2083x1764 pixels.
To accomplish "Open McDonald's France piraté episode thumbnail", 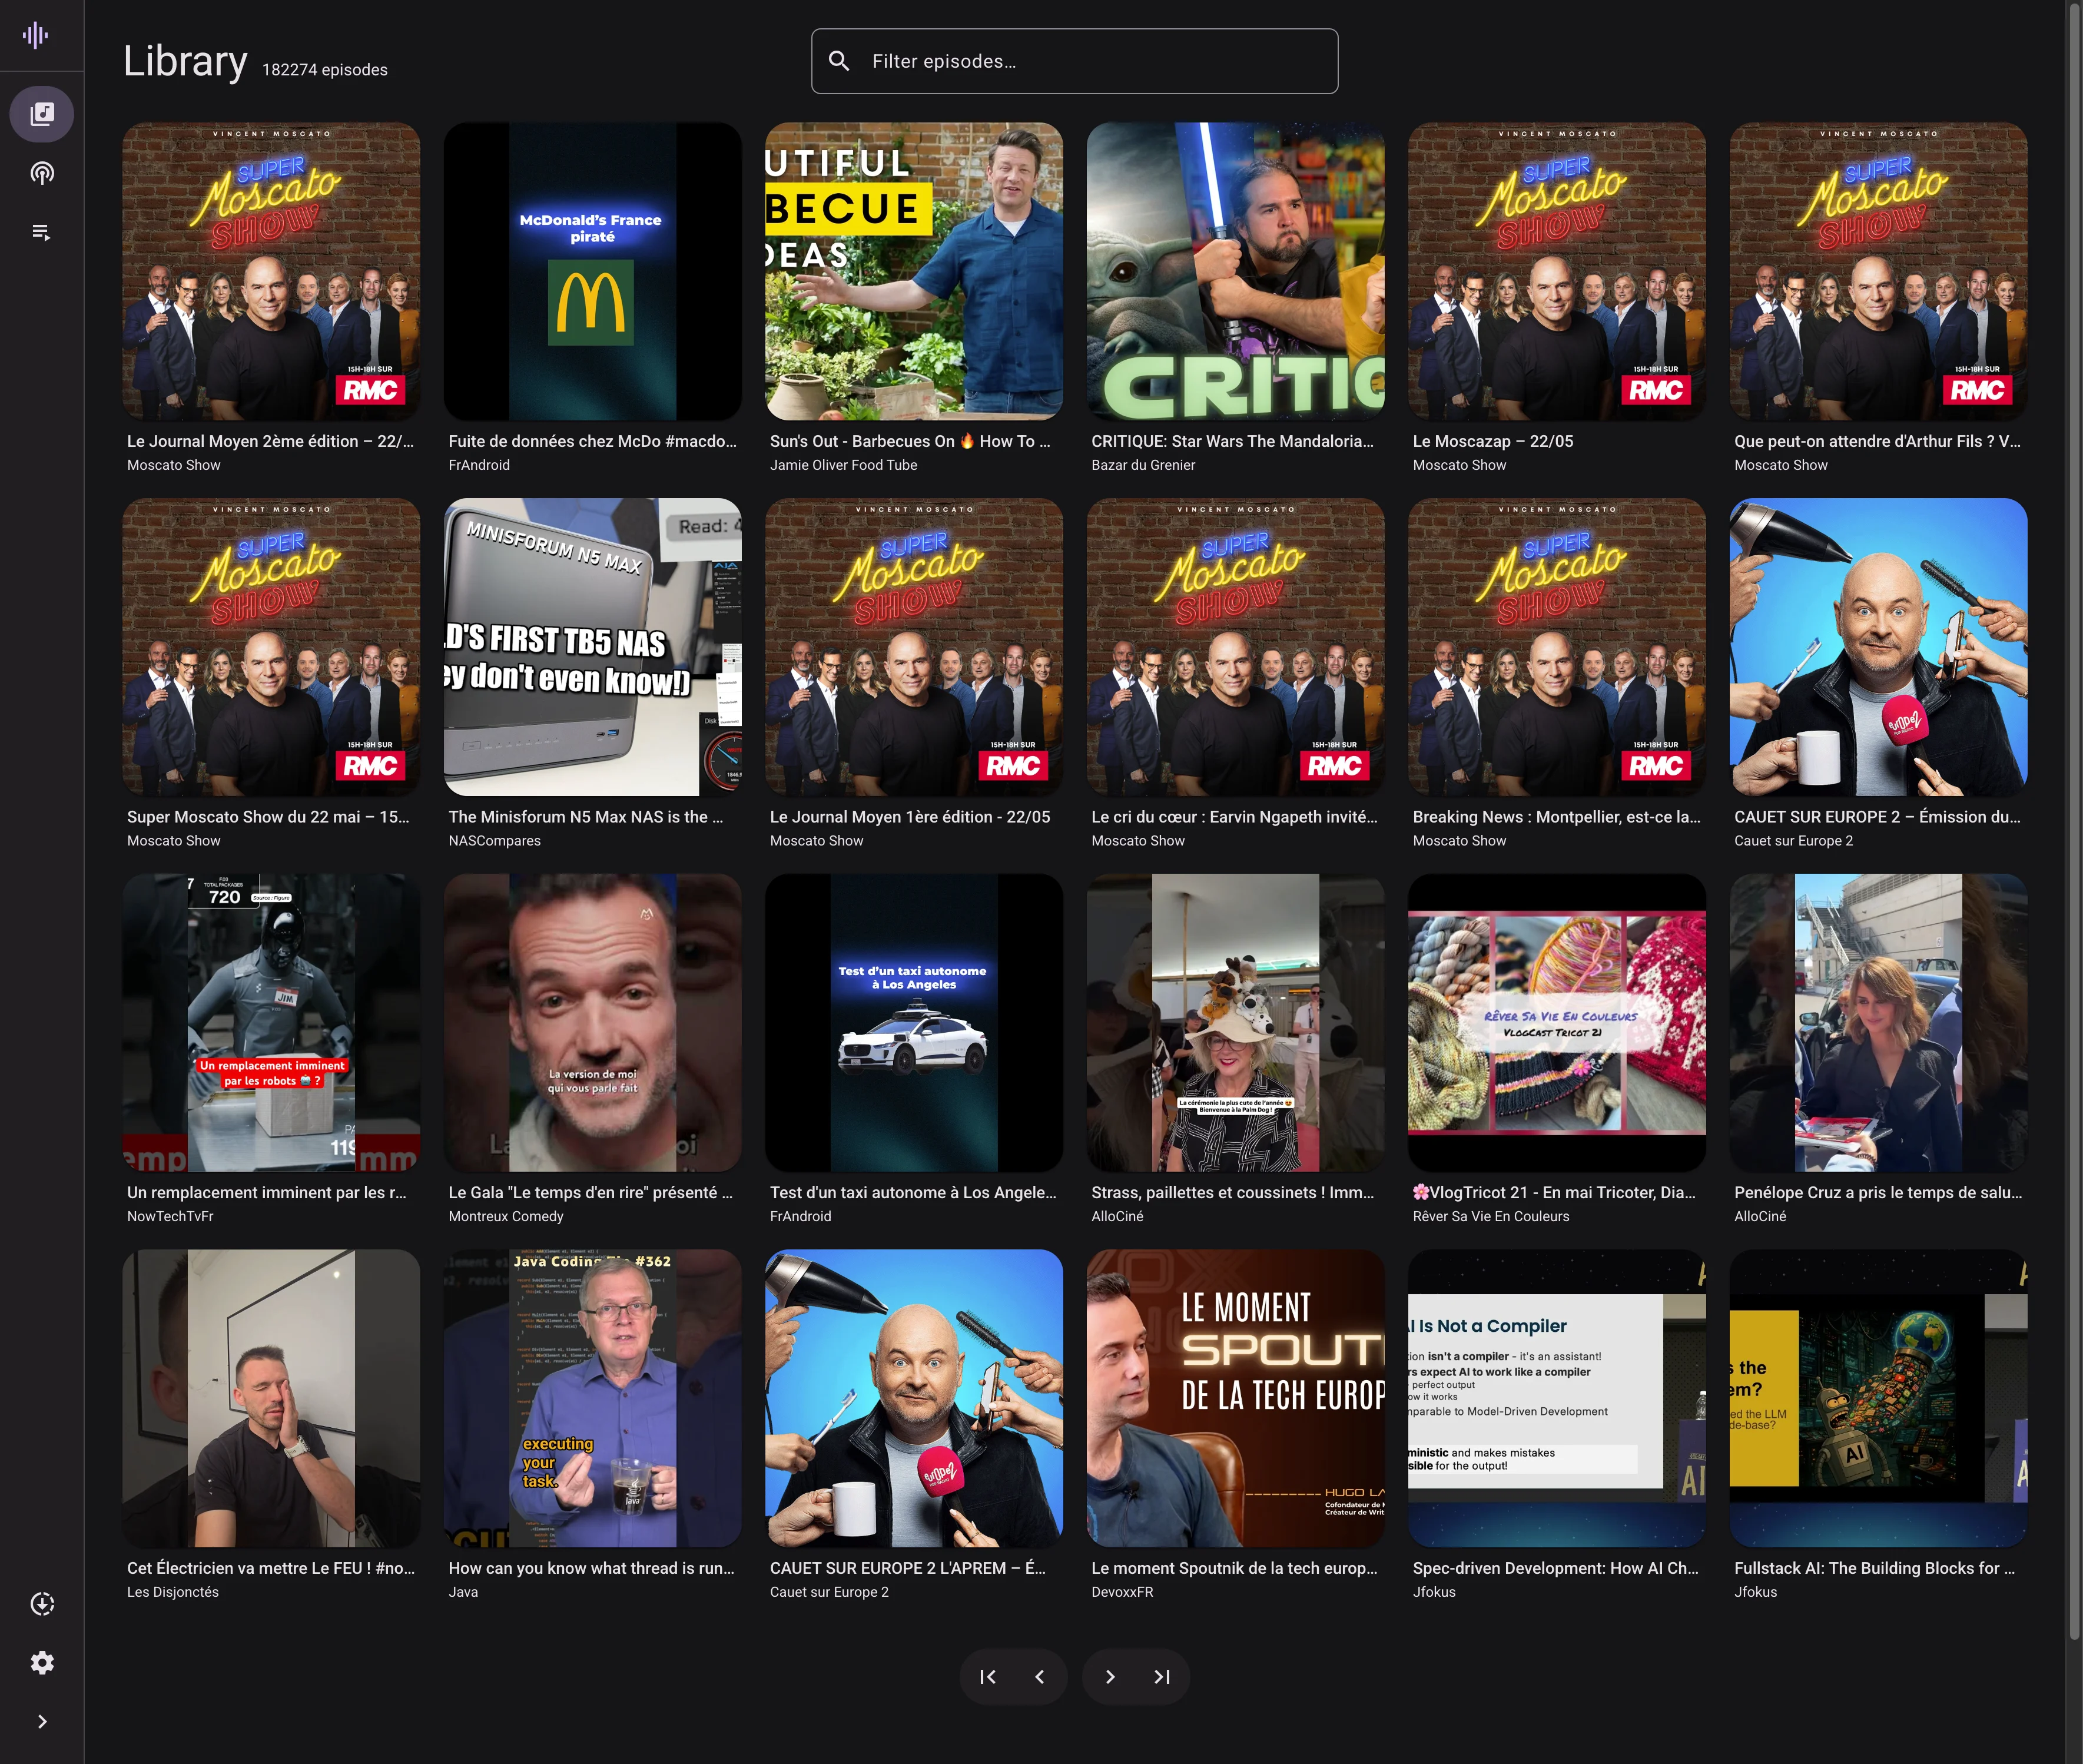I will click(x=593, y=271).
